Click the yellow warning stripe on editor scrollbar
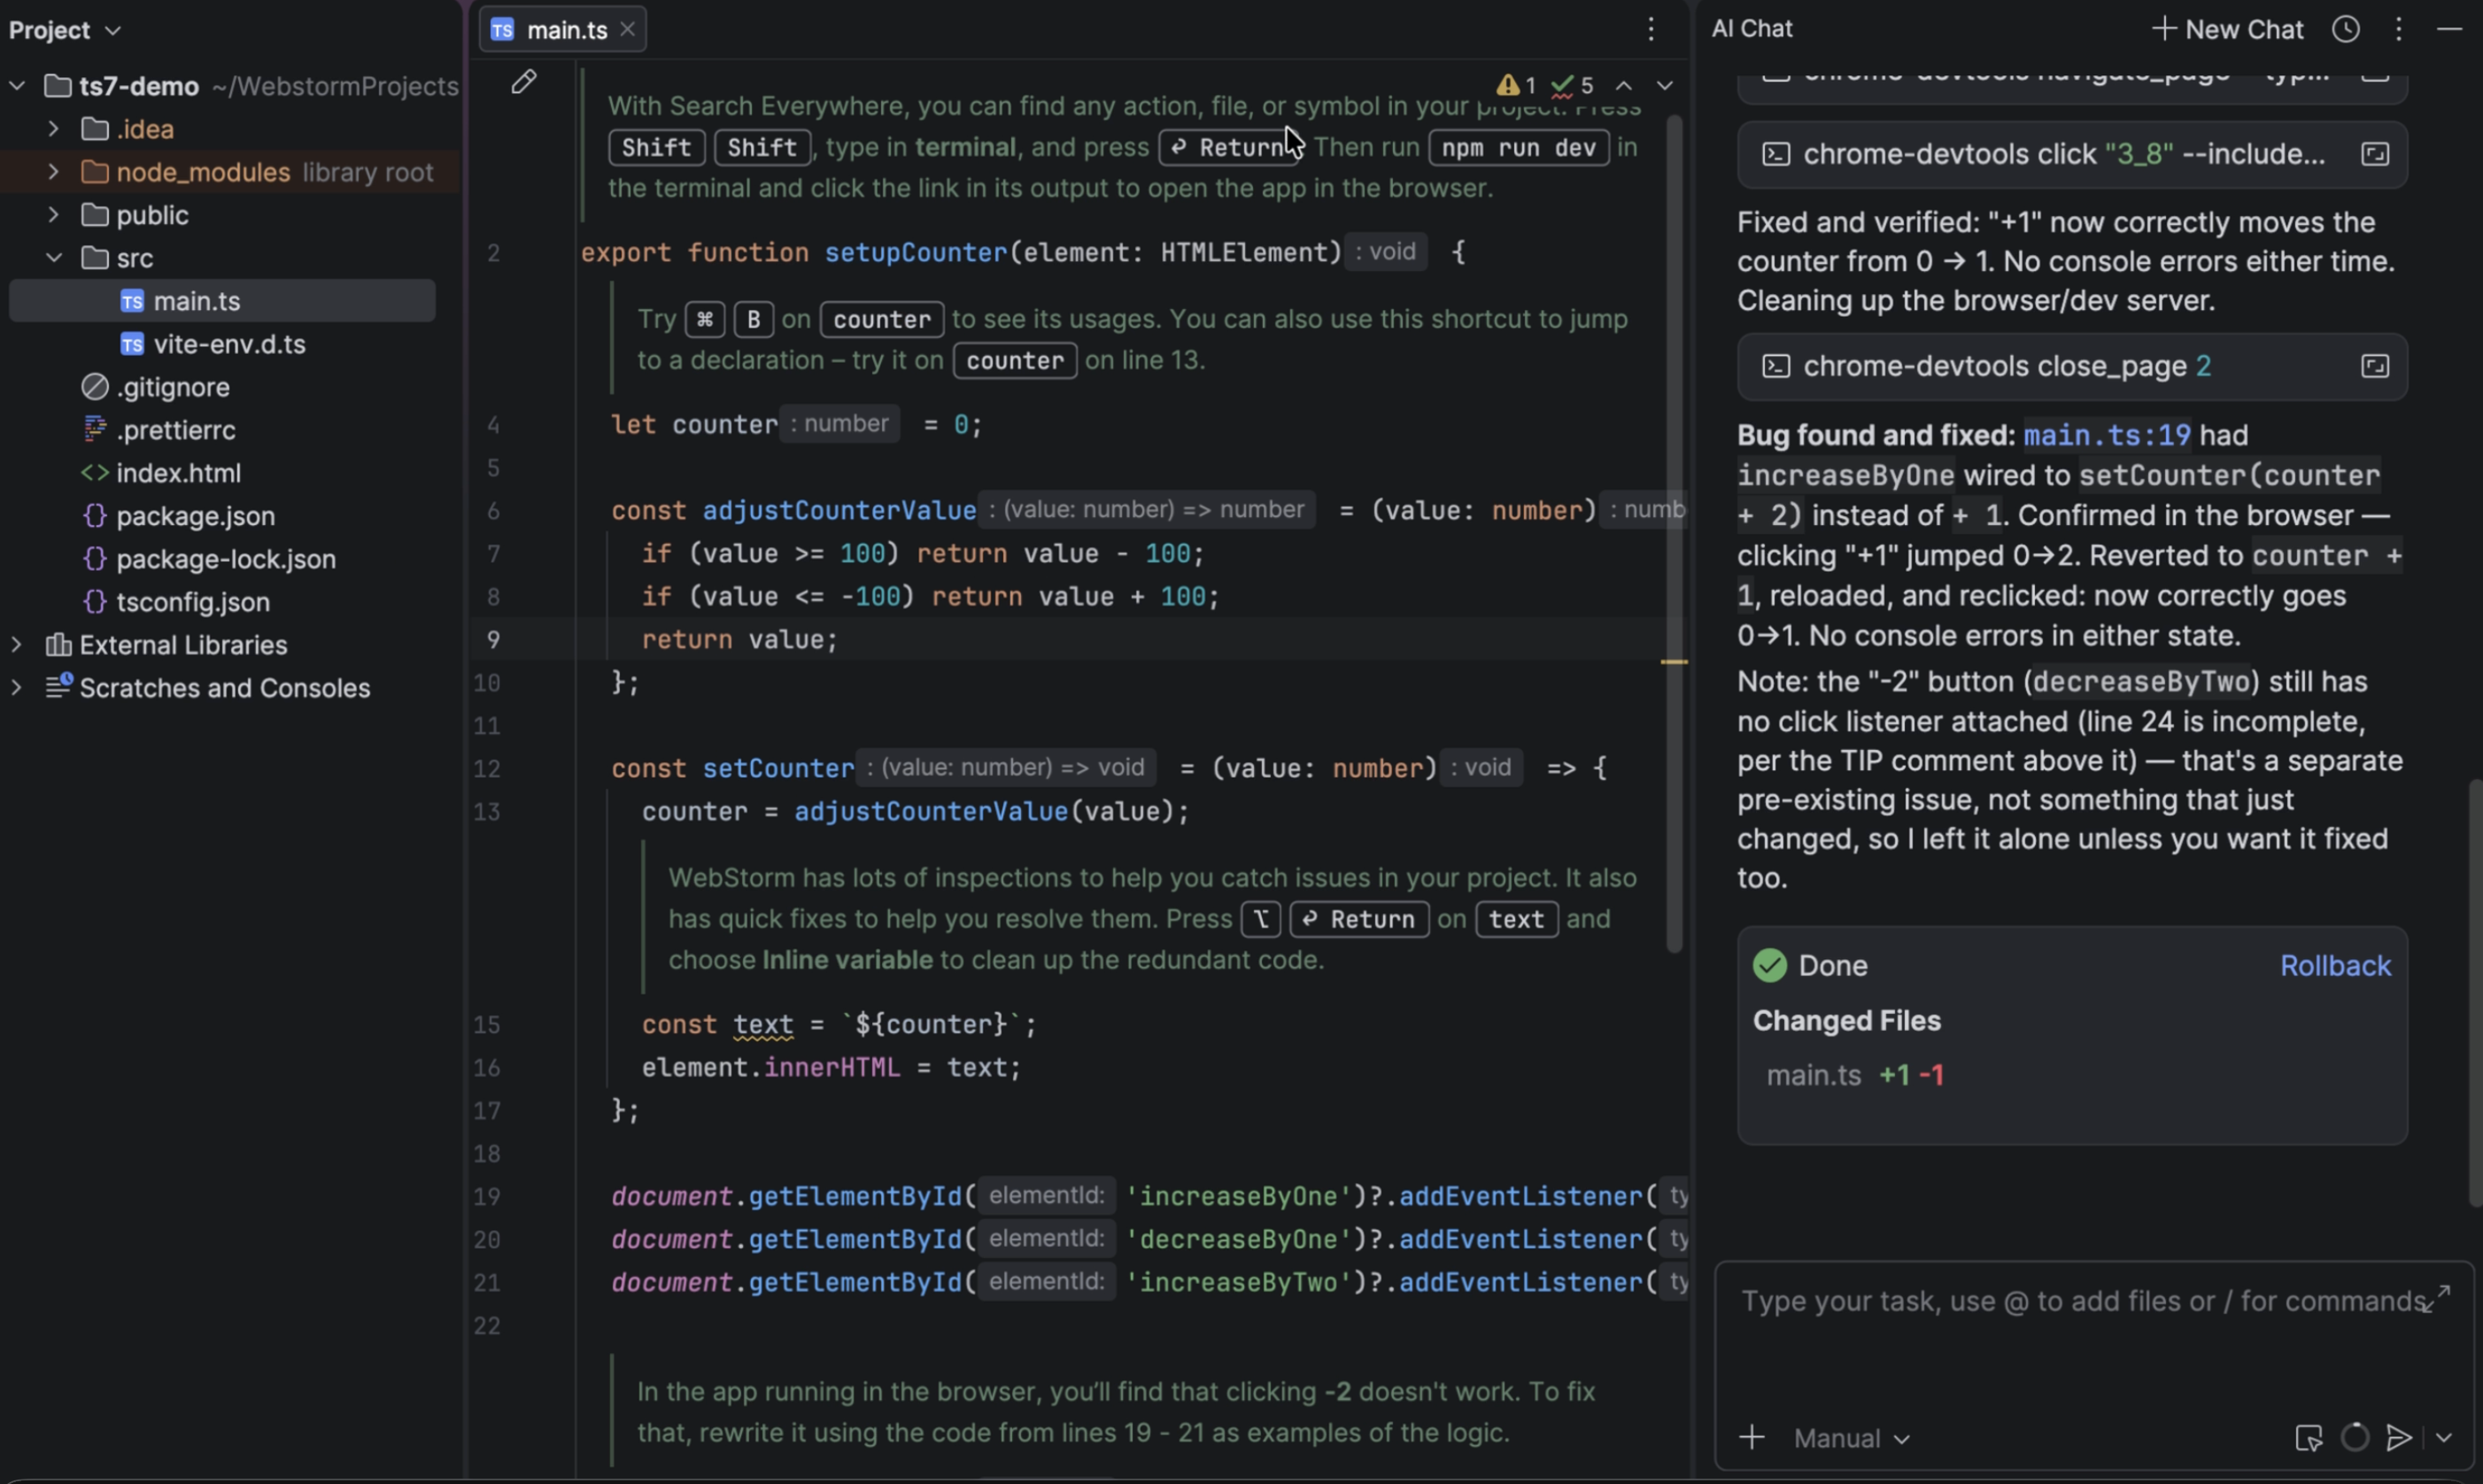 tap(1674, 662)
